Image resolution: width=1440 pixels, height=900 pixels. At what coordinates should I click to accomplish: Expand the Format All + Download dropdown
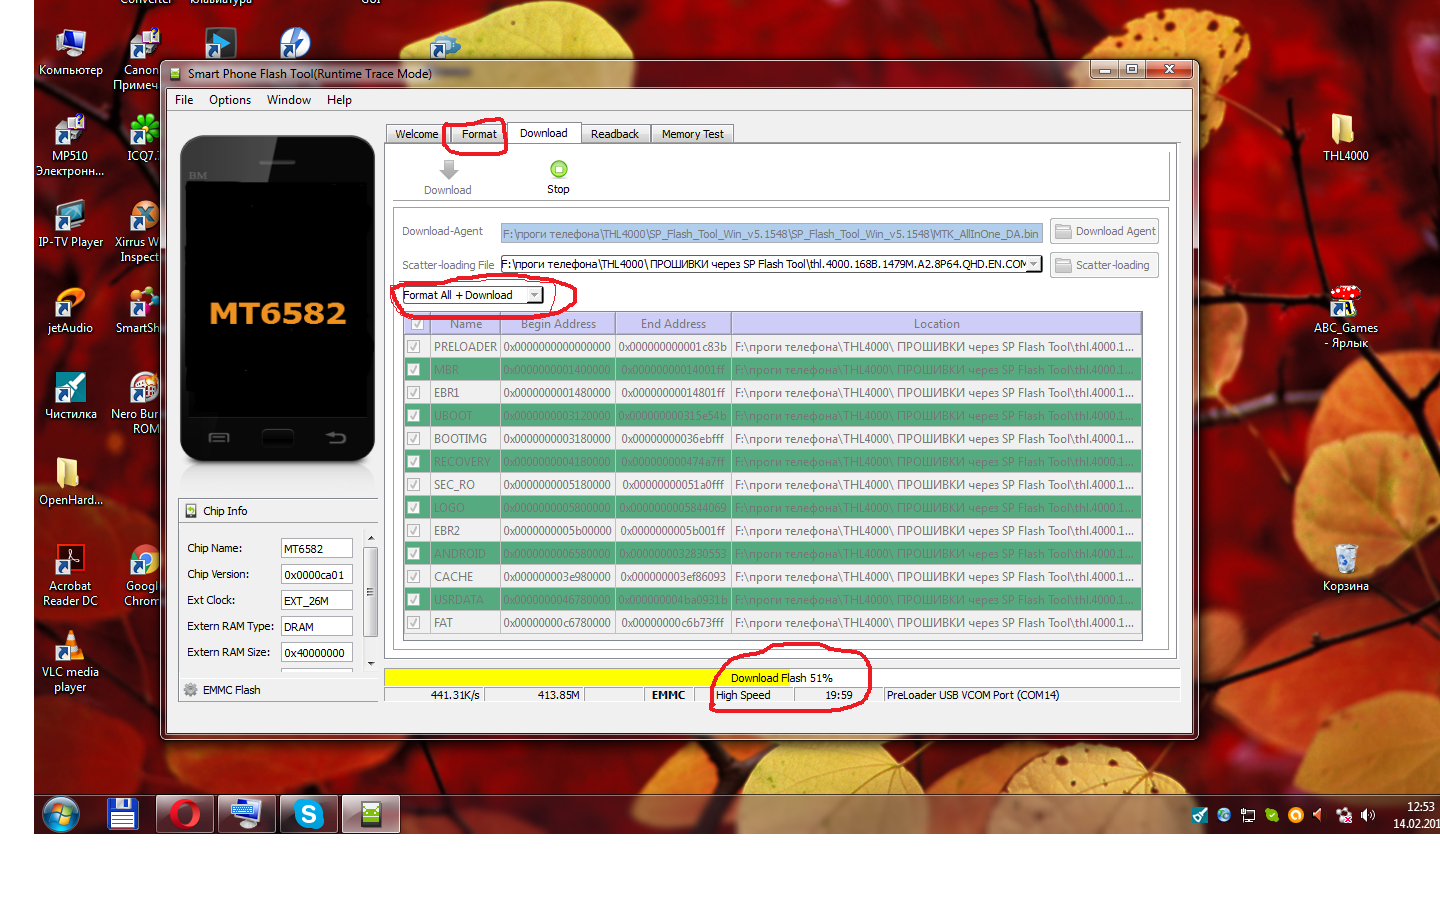[535, 295]
